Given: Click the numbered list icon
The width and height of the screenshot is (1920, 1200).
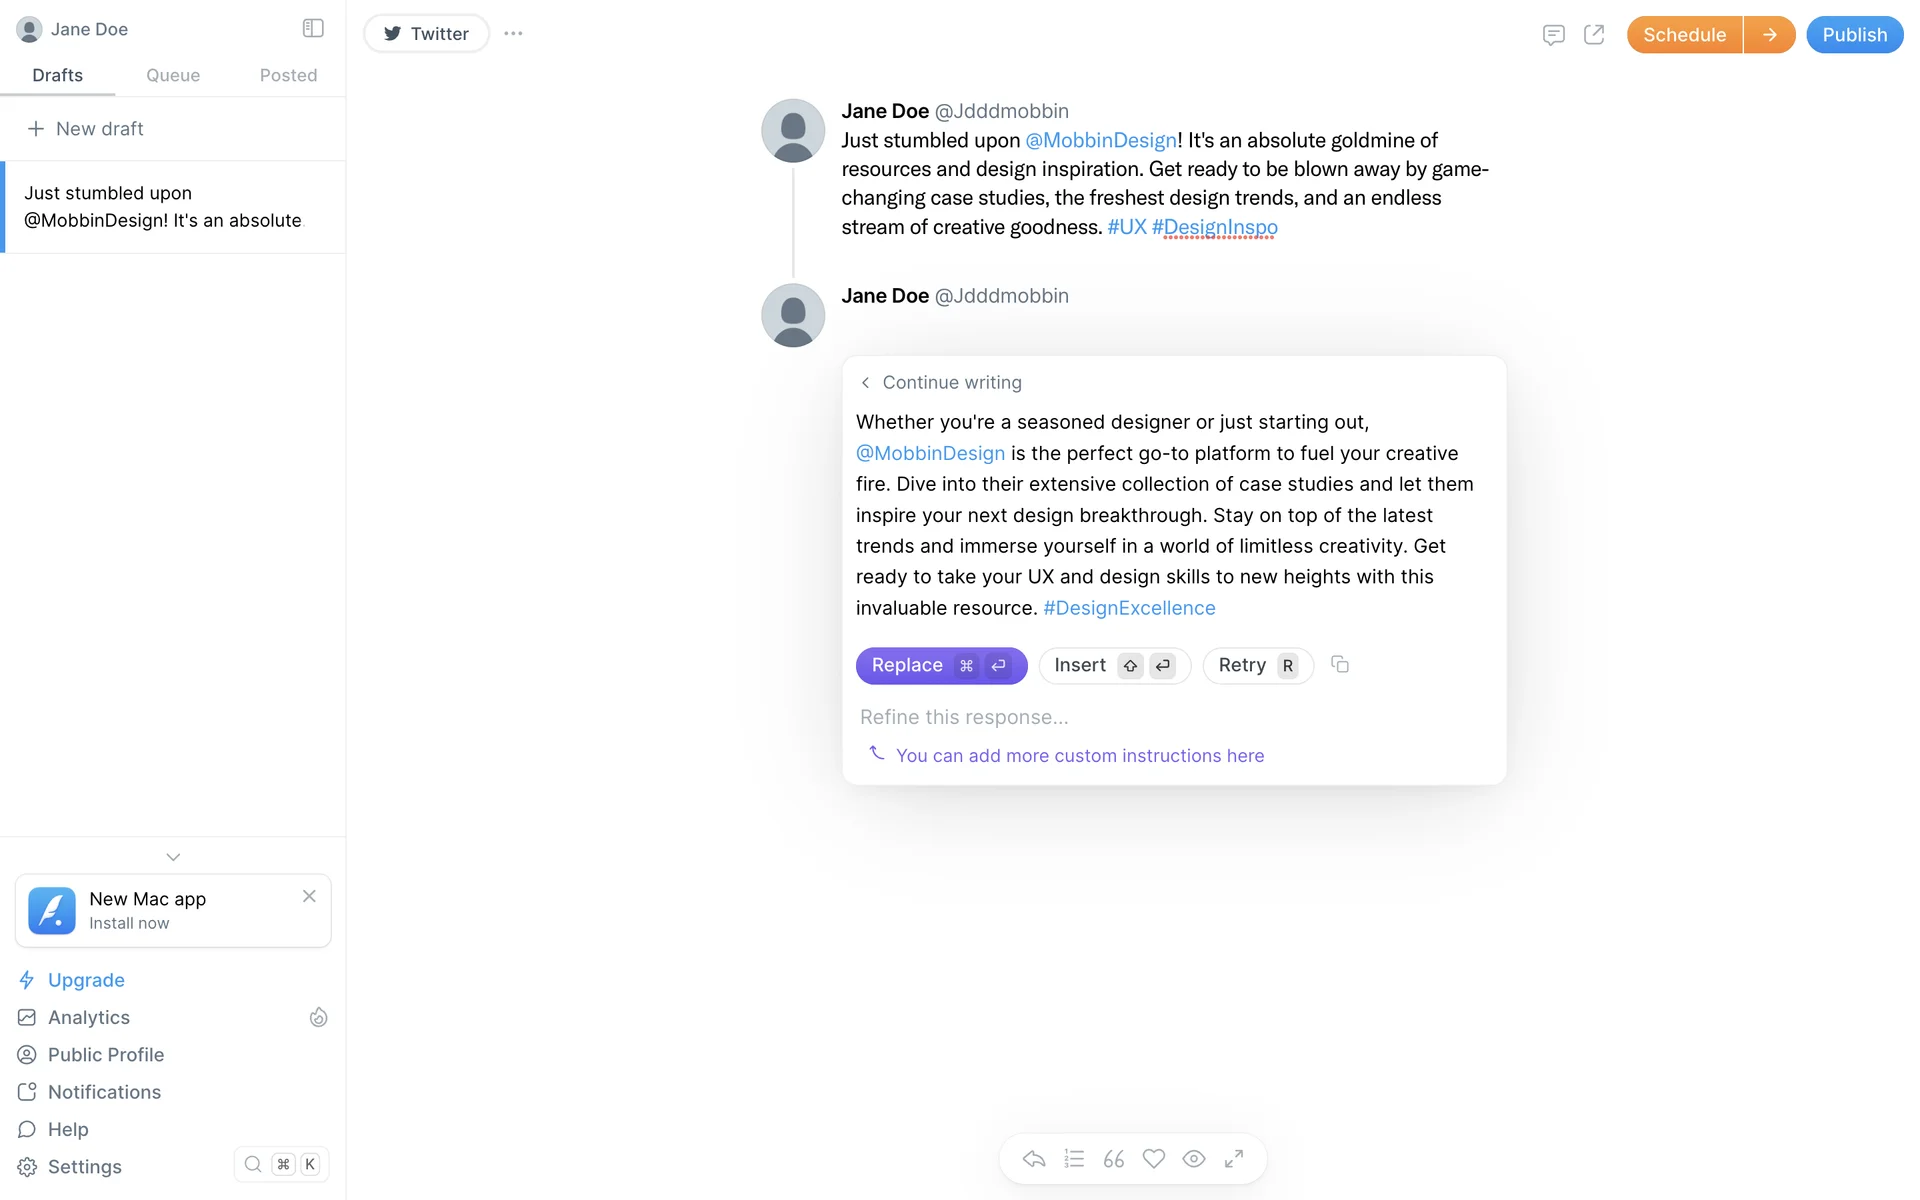Looking at the screenshot, I should pos(1074,1159).
